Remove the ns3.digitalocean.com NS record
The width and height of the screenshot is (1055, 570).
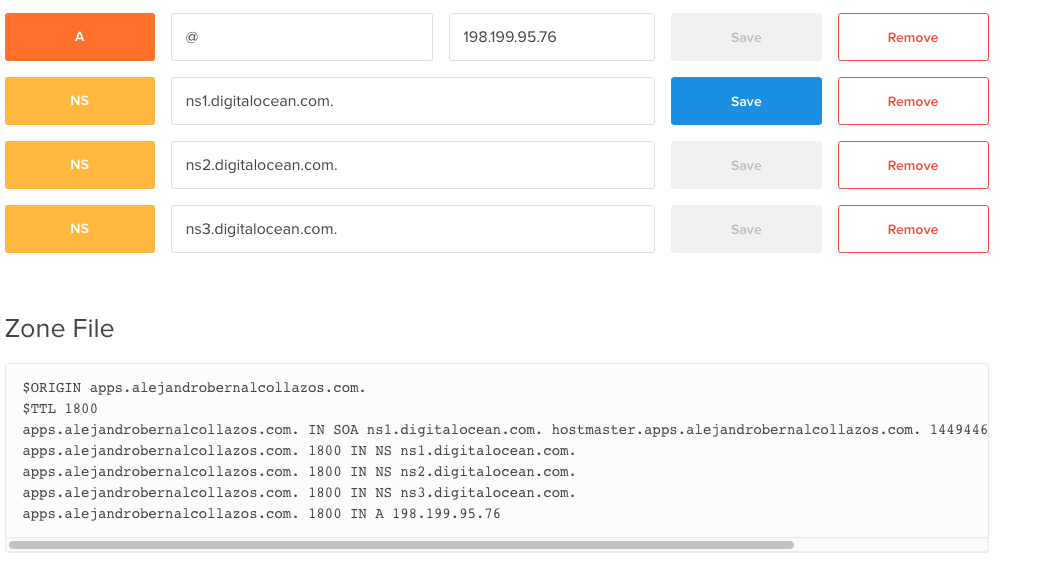point(913,229)
